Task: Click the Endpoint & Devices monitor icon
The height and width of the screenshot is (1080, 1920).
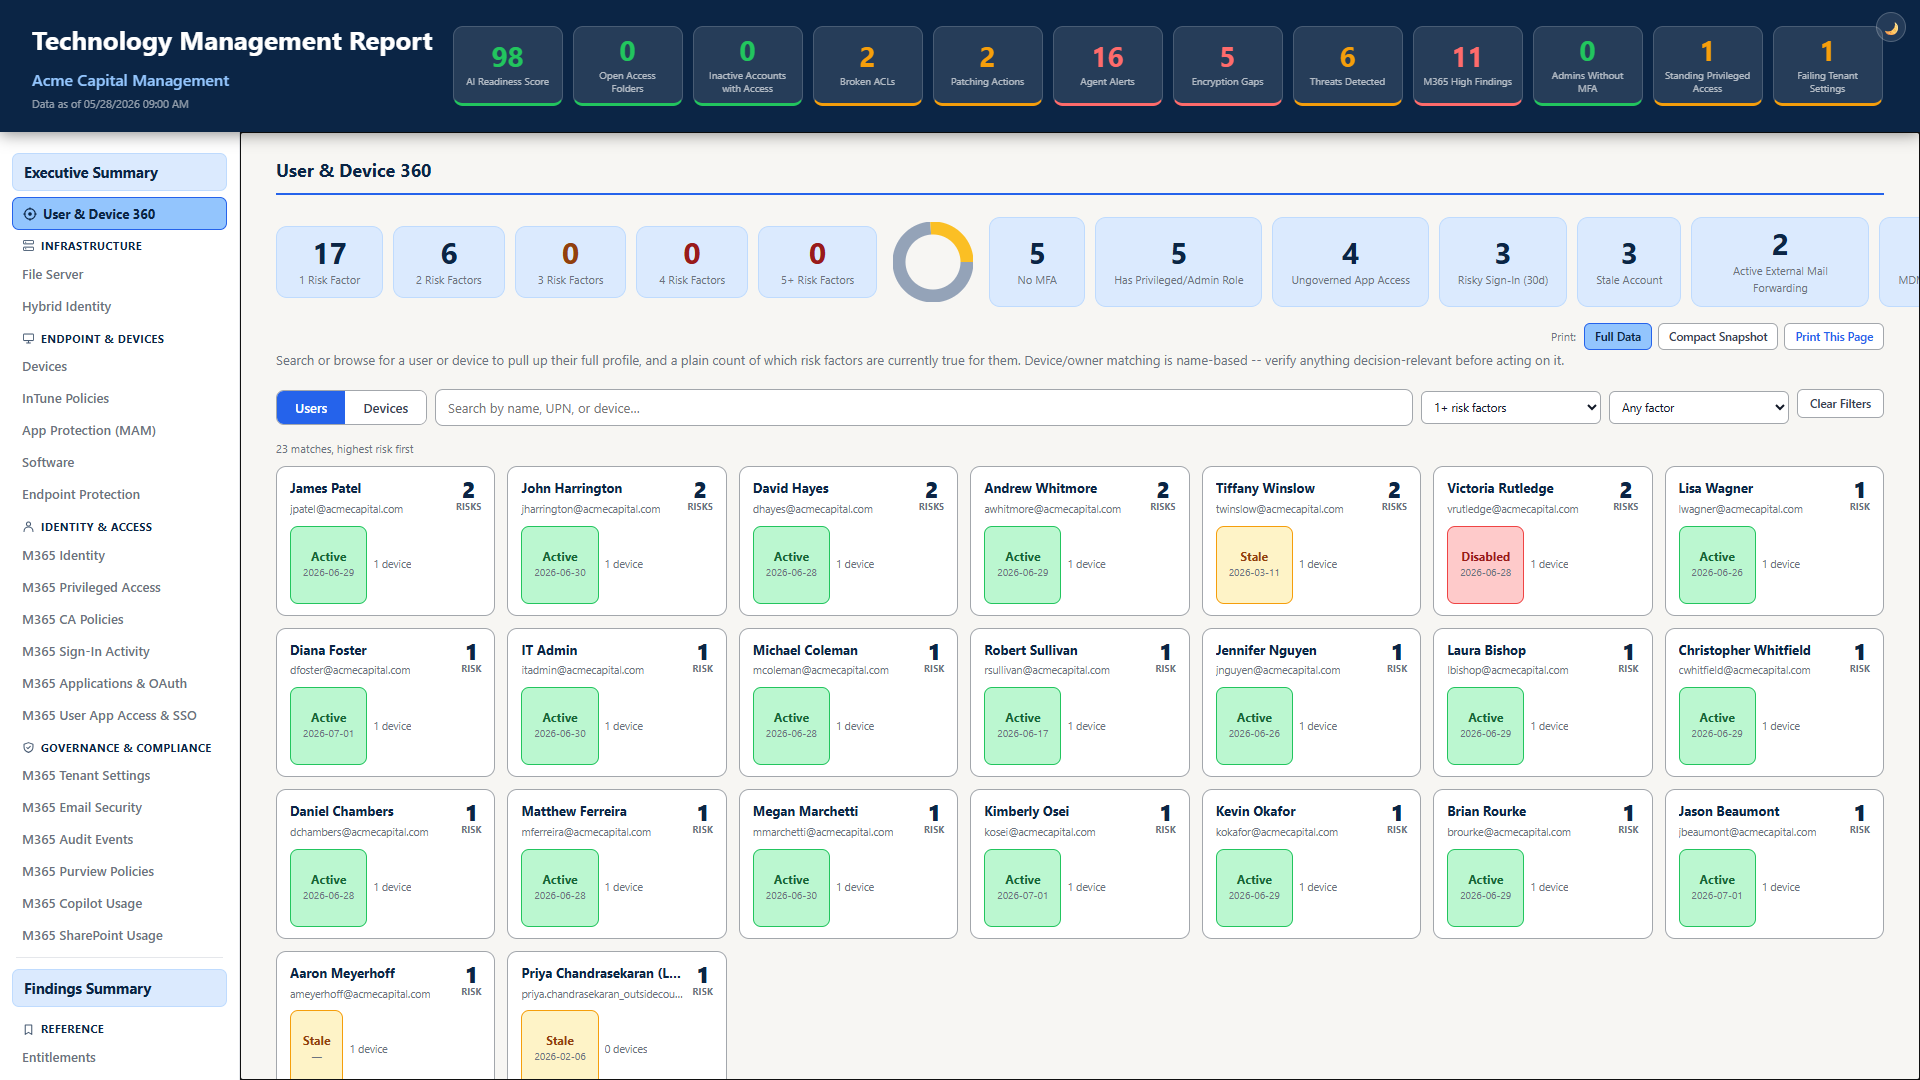Action: tap(29, 339)
